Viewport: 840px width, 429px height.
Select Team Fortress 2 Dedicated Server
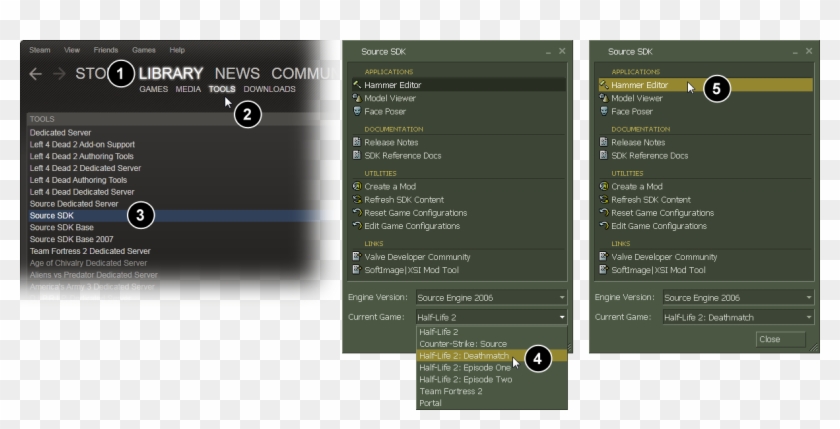(90, 251)
